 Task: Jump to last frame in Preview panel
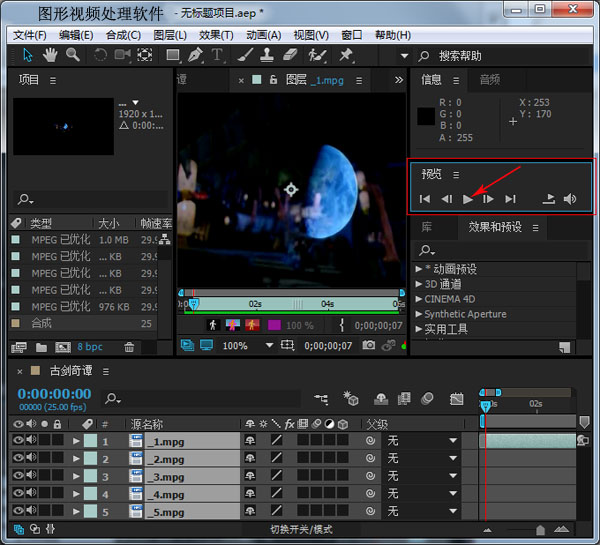tap(510, 199)
